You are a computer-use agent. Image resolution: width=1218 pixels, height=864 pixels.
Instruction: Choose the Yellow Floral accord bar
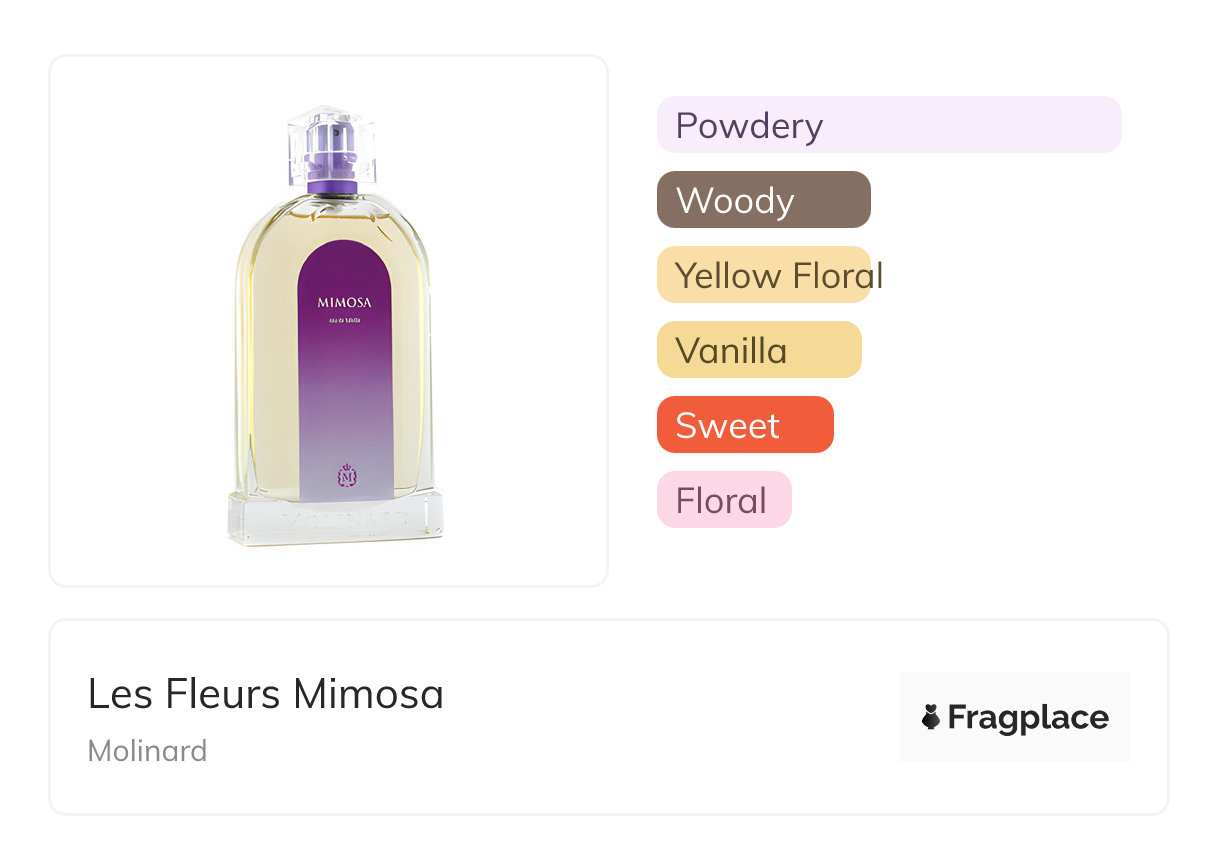coord(763,275)
